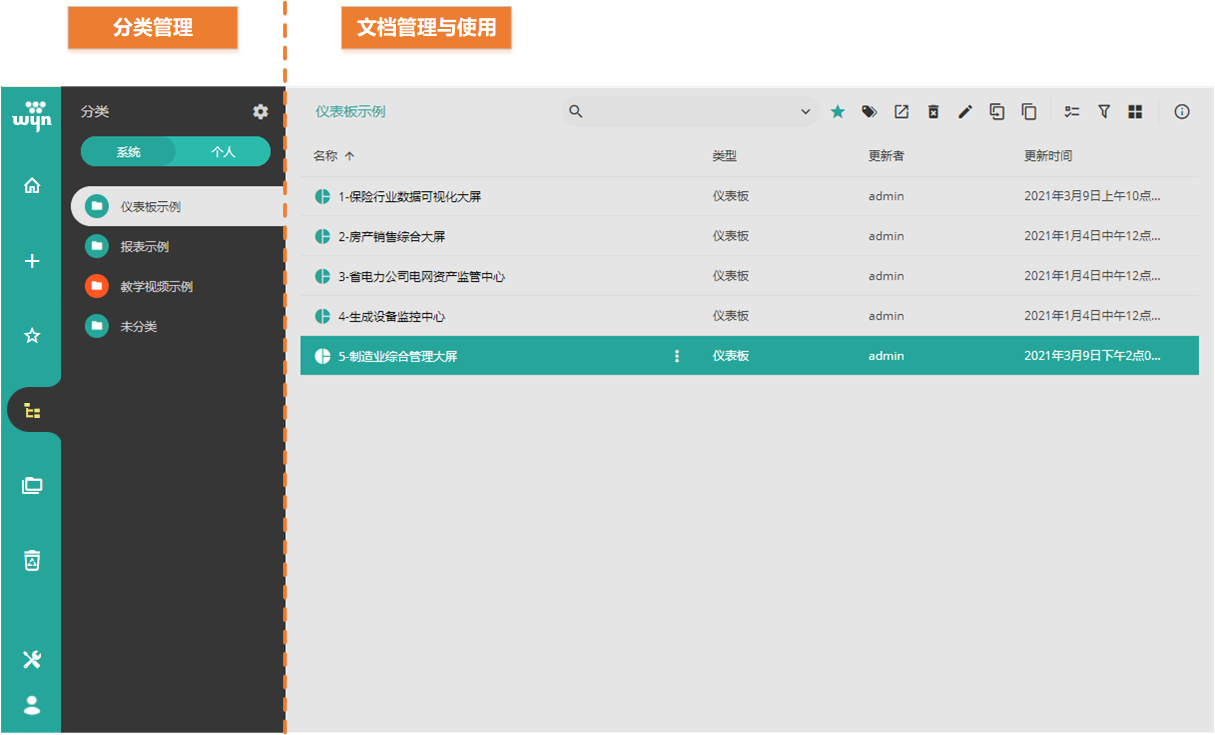Image resolution: width=1215 pixels, height=735 pixels.
Task: Click the plain overlapping pages copy icon
Action: pos(1029,112)
